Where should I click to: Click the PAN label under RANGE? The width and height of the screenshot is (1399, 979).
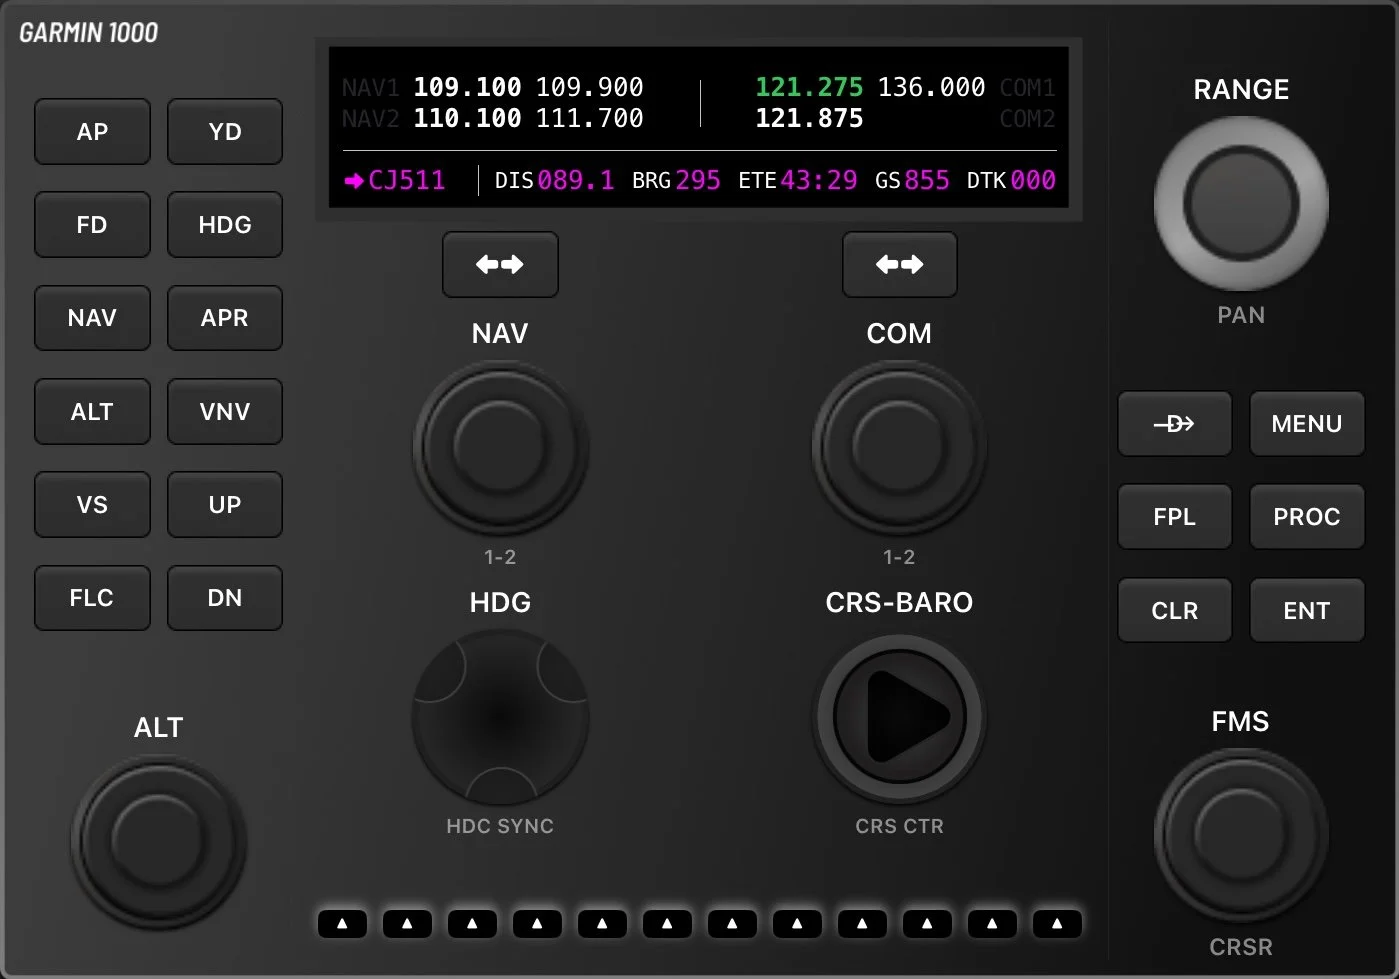coord(1241,315)
